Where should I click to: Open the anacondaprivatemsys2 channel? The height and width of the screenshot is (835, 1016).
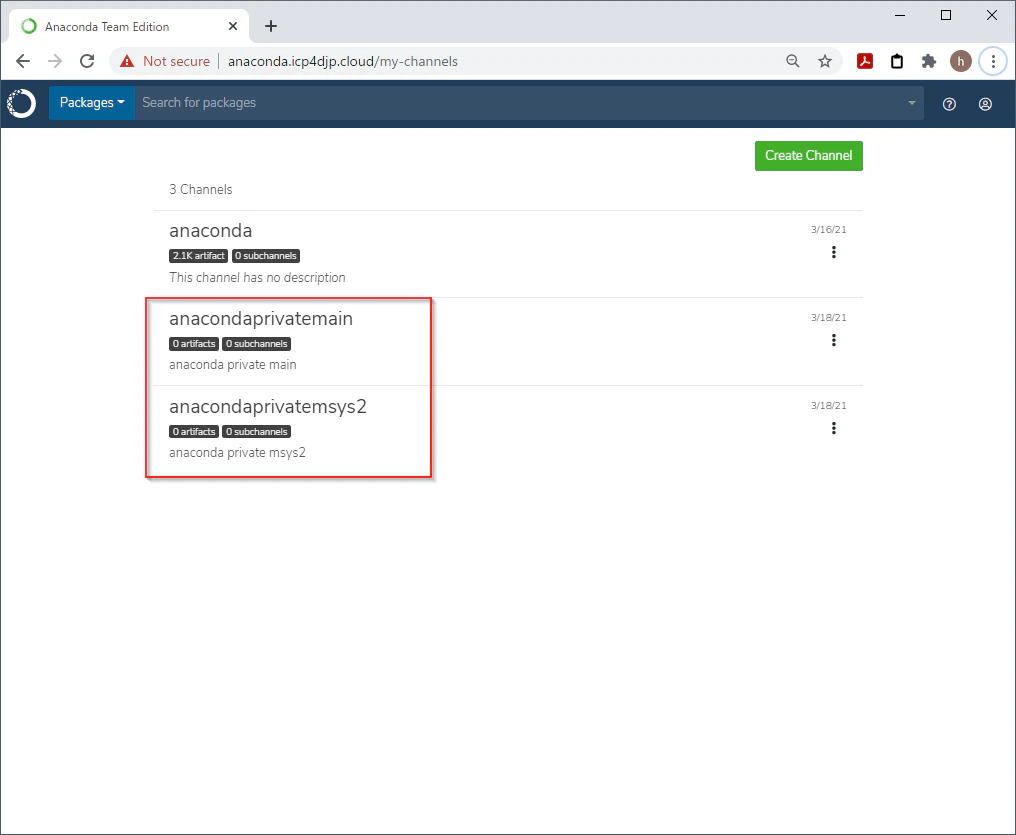(268, 407)
